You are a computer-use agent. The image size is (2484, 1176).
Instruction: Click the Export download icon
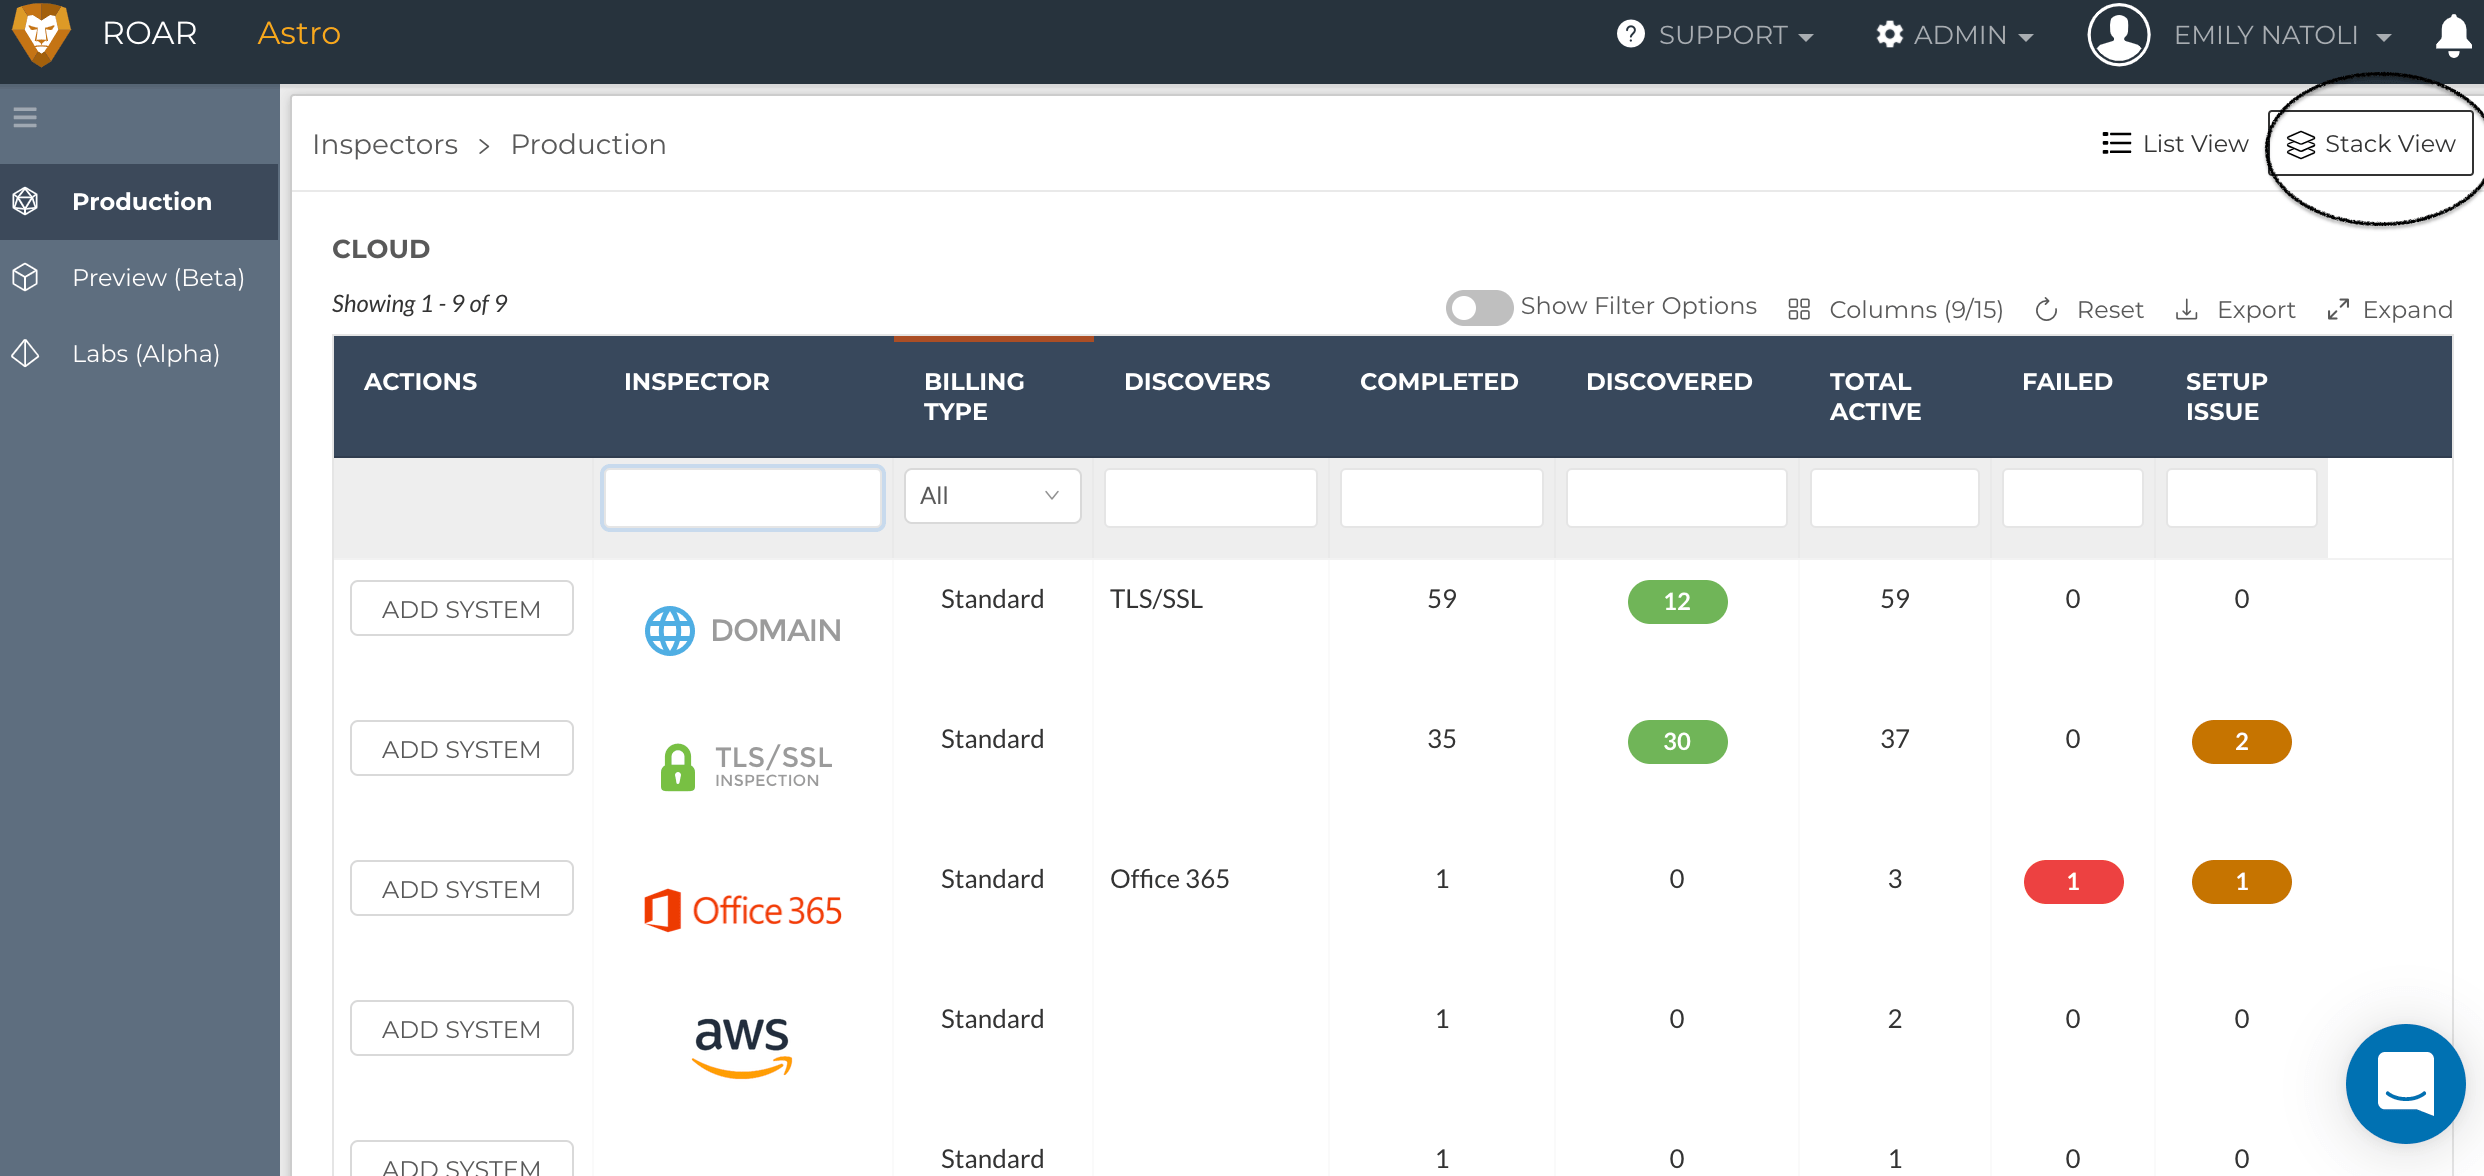coord(2187,308)
